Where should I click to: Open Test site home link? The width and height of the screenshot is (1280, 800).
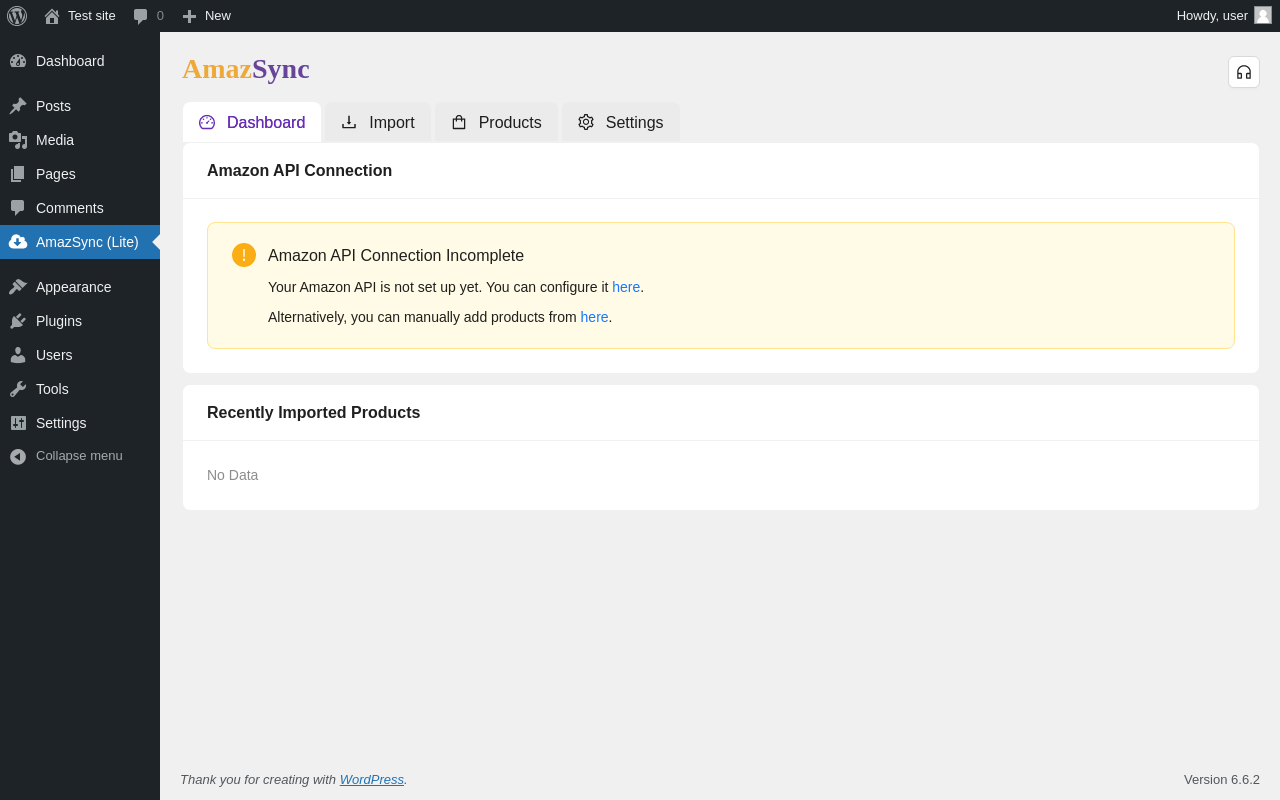coord(80,16)
